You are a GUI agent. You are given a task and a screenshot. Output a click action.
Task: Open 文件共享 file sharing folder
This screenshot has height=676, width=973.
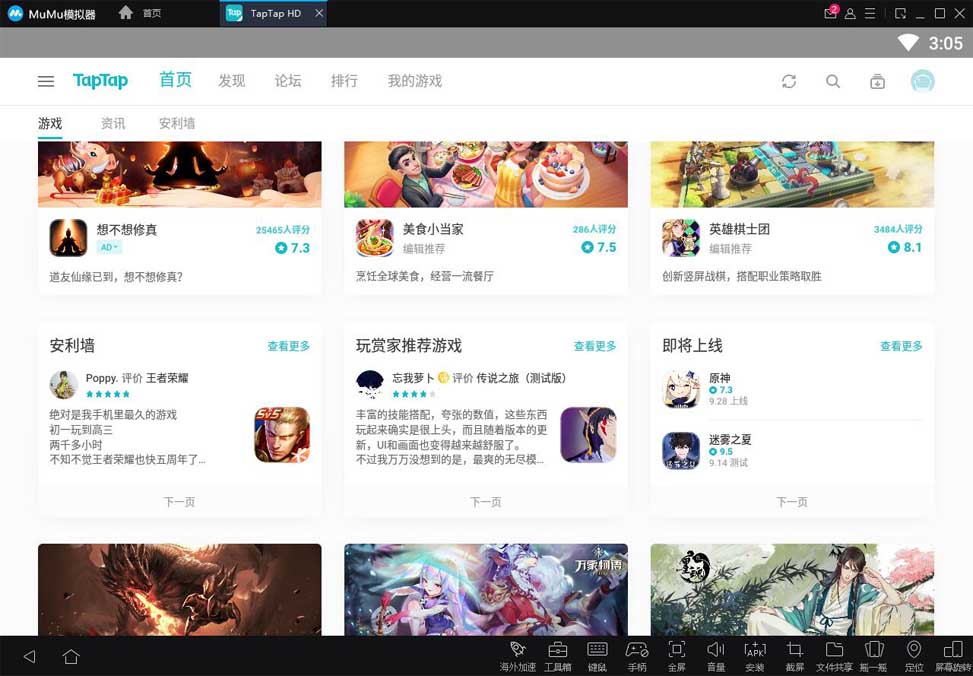click(x=834, y=657)
